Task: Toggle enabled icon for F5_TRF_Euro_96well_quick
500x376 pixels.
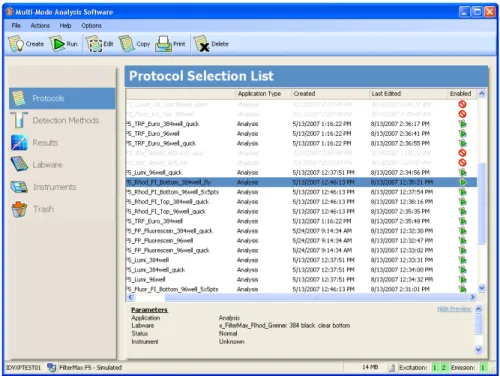Action: pos(462,143)
